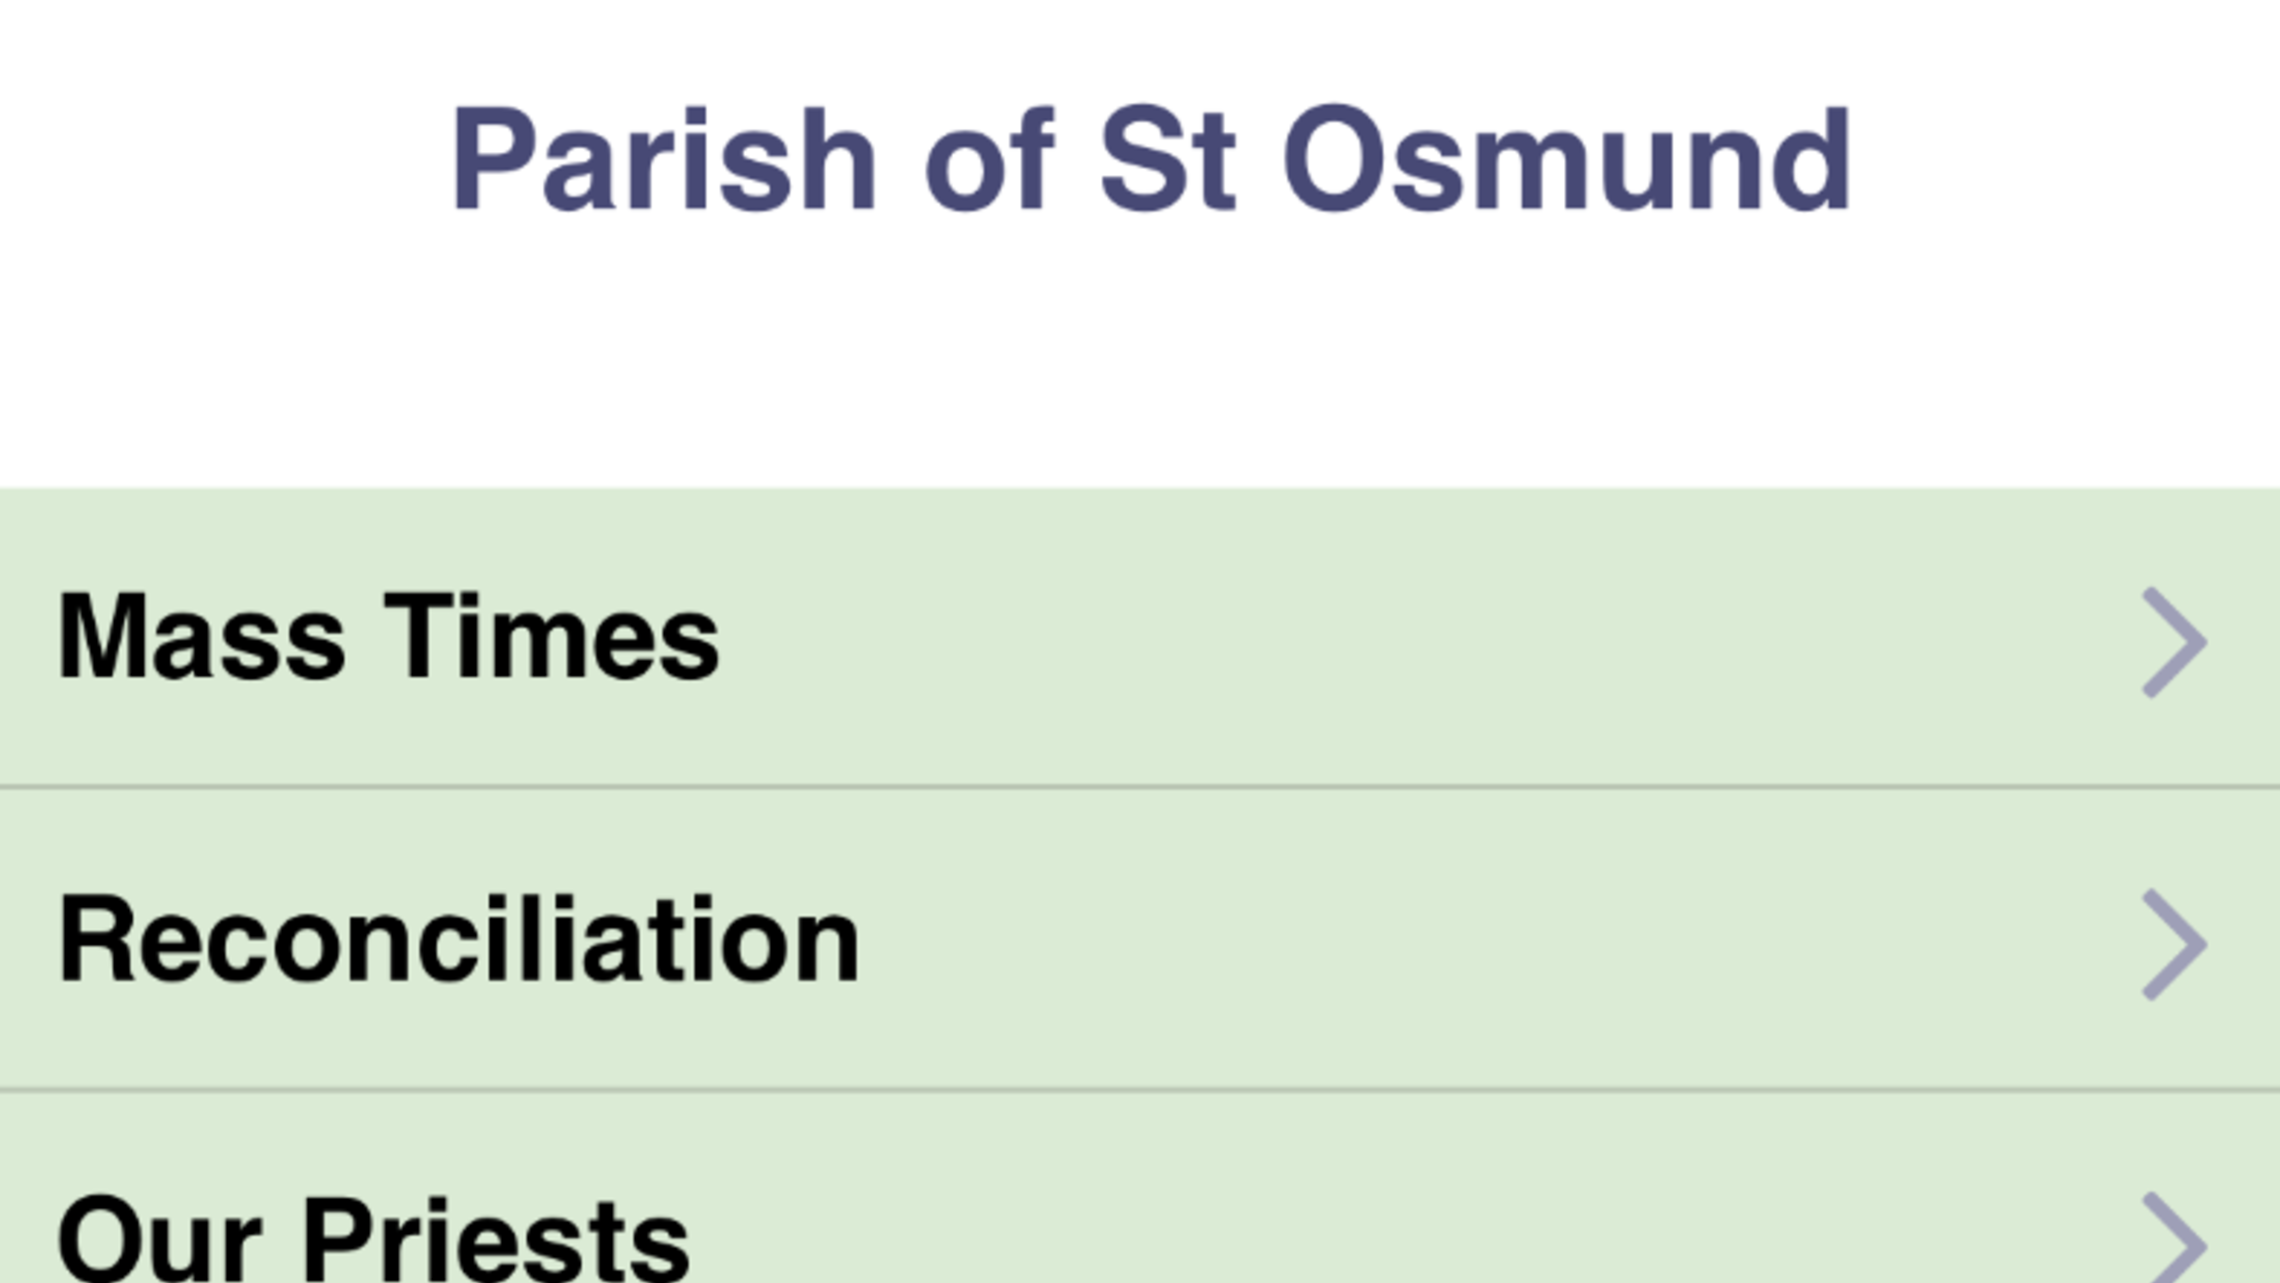Viewport: 2280px width, 1283px height.
Task: Click the Parish of St Osmund title
Action: pyautogui.click(x=1151, y=160)
